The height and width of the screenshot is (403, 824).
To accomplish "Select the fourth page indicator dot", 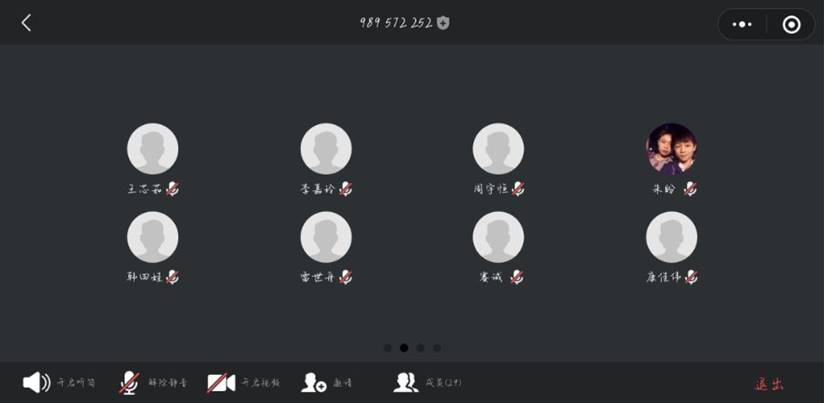I will (x=437, y=348).
